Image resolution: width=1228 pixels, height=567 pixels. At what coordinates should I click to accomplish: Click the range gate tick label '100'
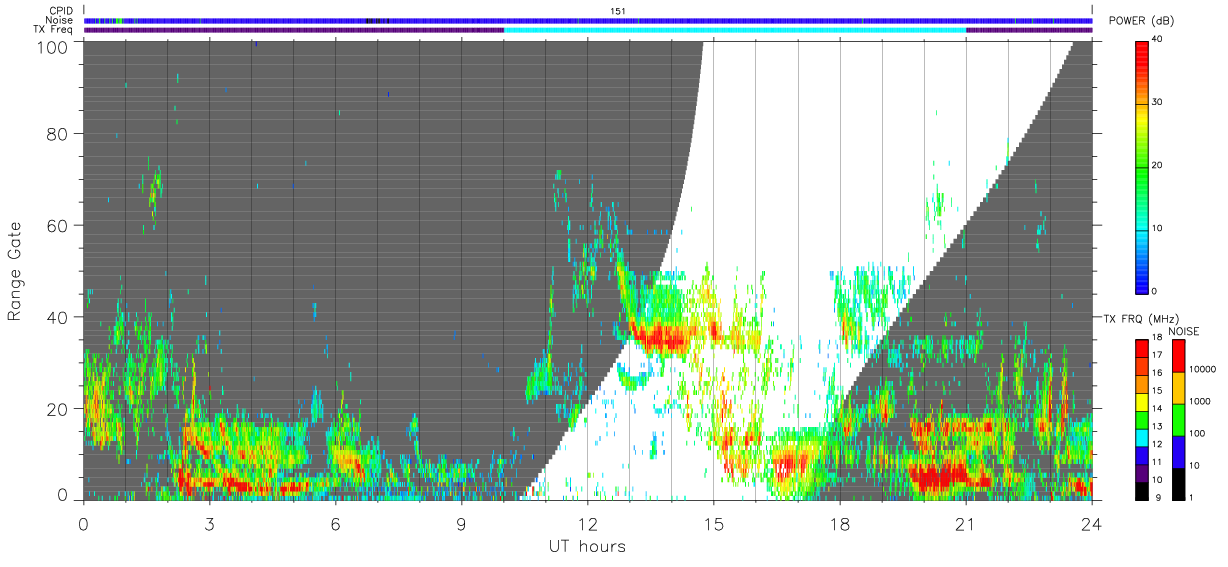click(51, 47)
